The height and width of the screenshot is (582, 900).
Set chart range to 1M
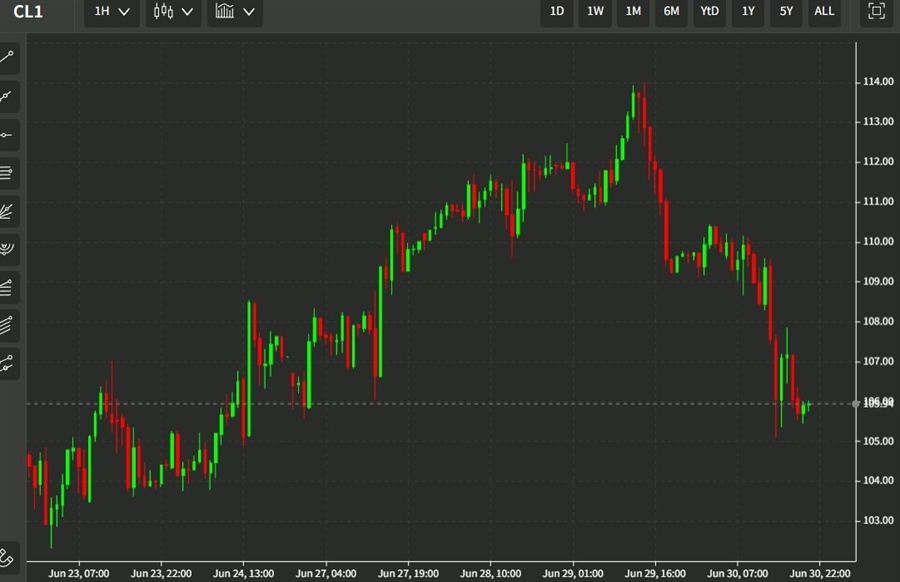coord(633,11)
